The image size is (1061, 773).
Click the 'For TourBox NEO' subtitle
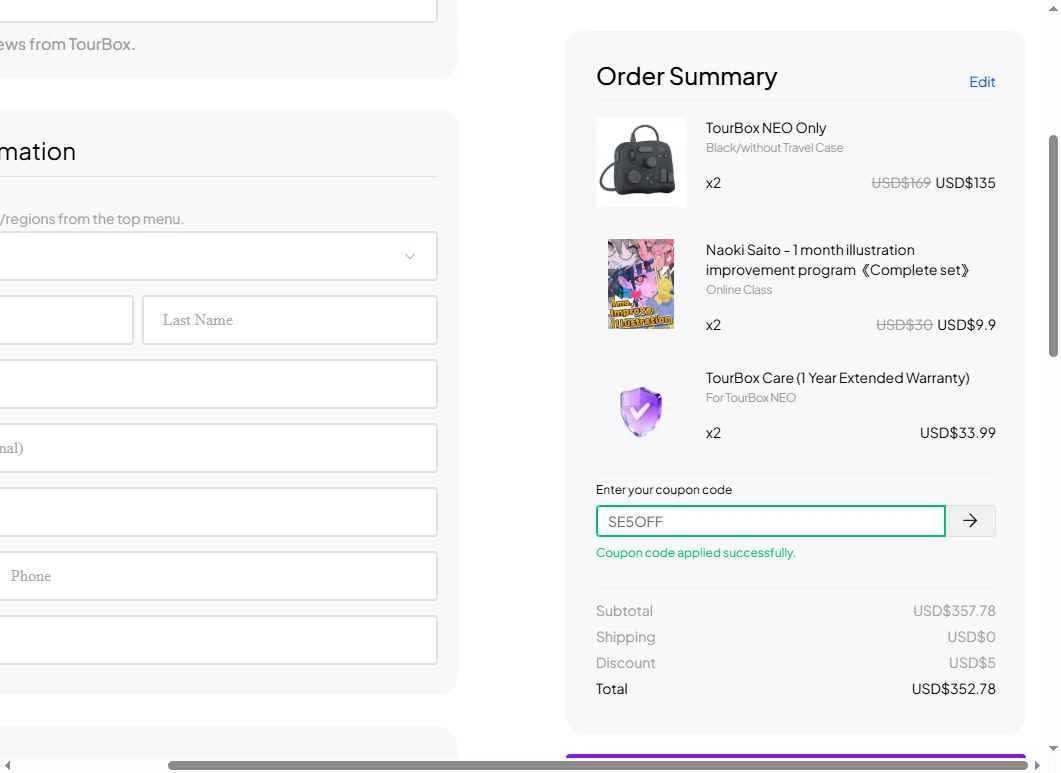[750, 397]
